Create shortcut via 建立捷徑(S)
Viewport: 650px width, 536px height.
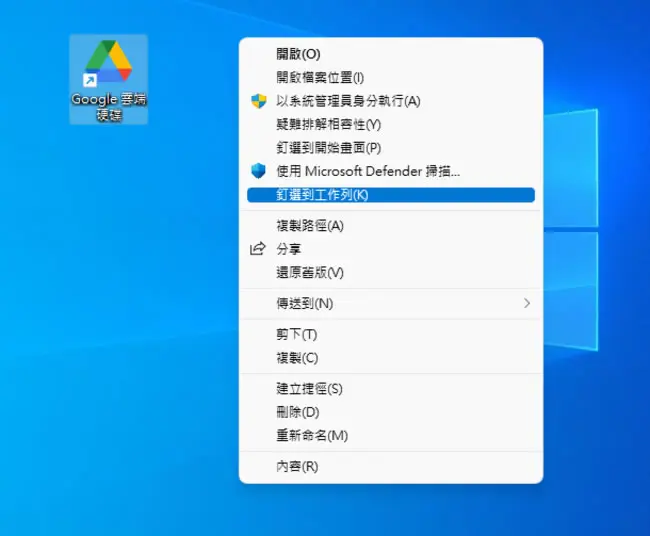pos(390,389)
